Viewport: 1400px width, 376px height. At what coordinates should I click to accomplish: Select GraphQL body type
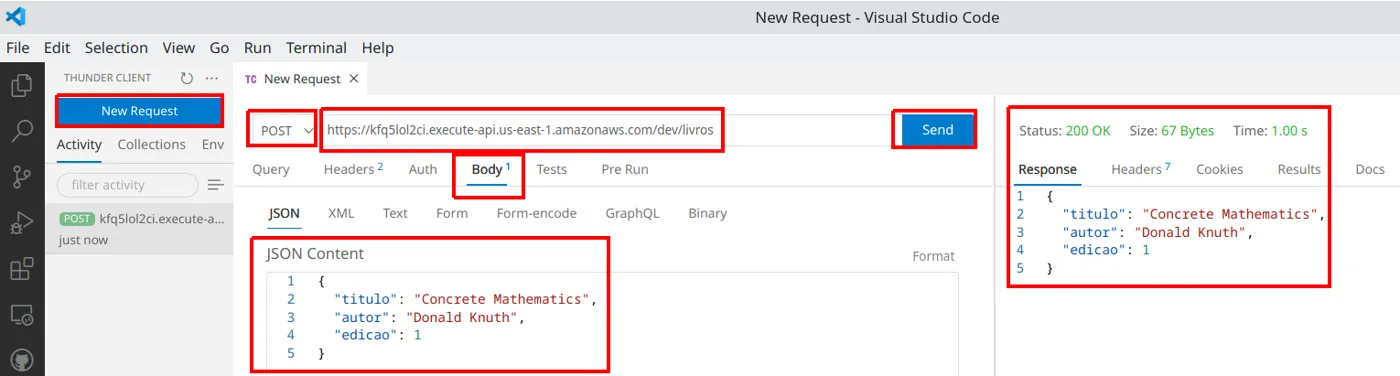click(x=632, y=213)
